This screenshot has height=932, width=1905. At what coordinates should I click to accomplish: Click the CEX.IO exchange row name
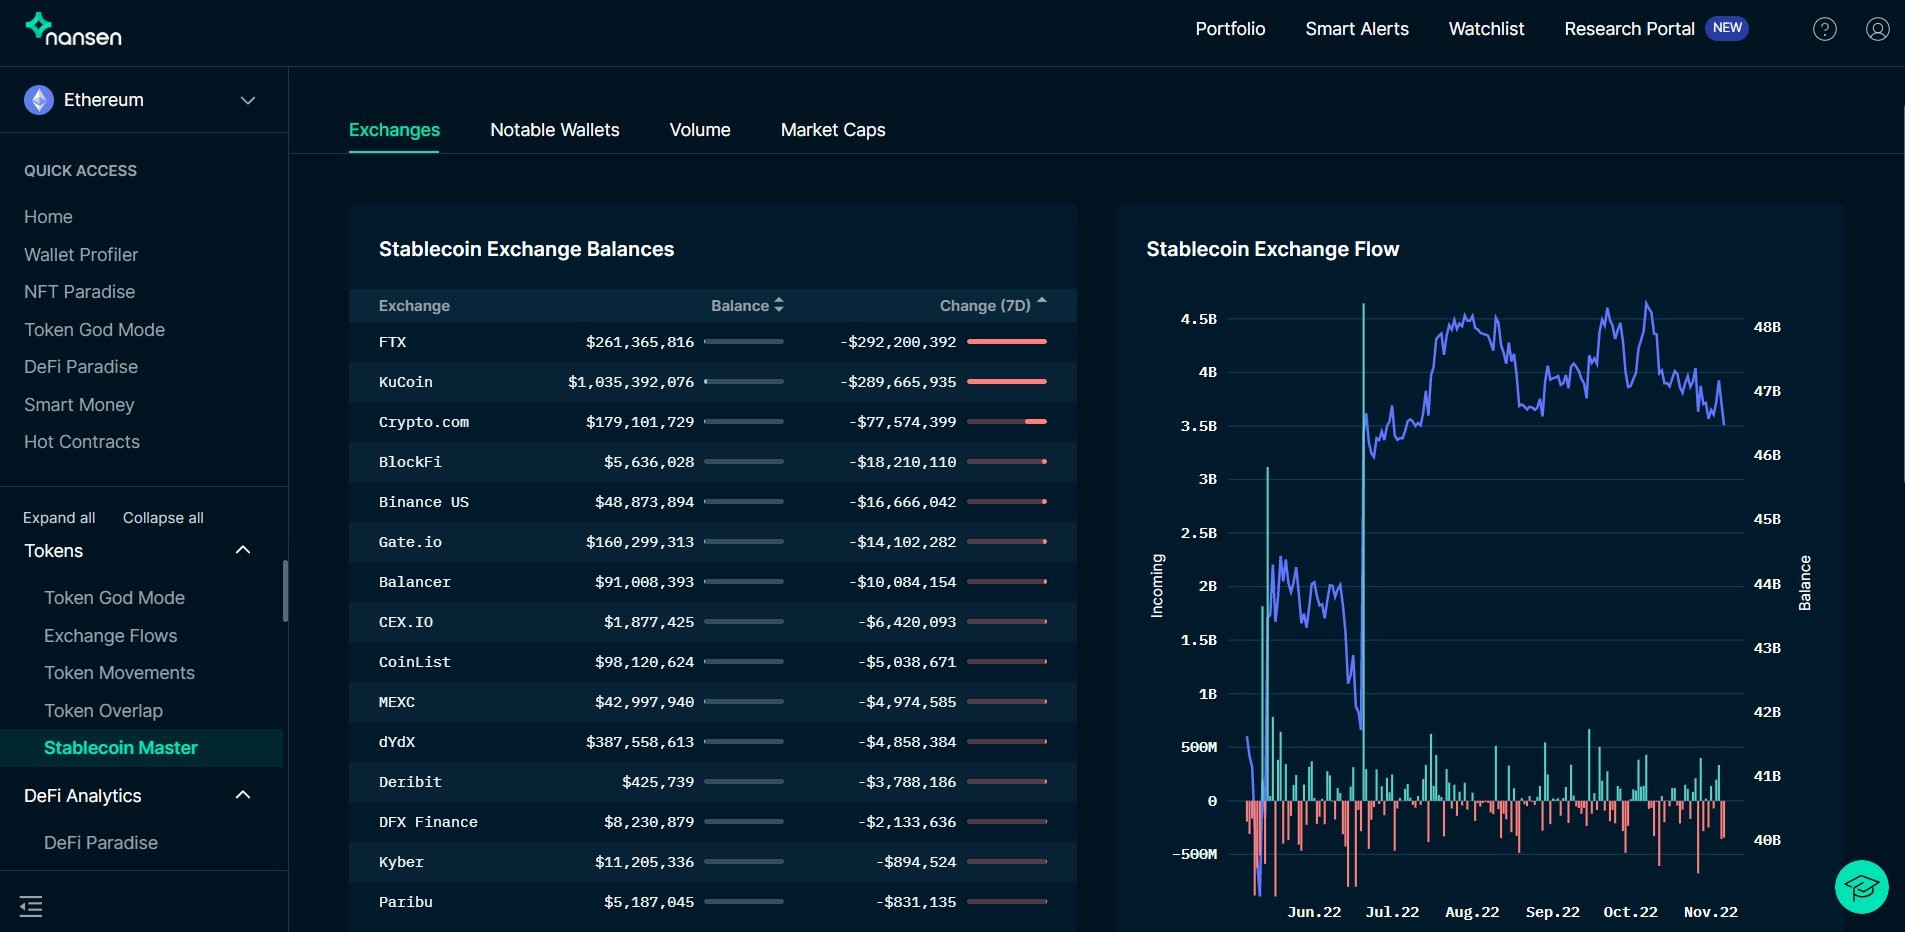point(406,622)
